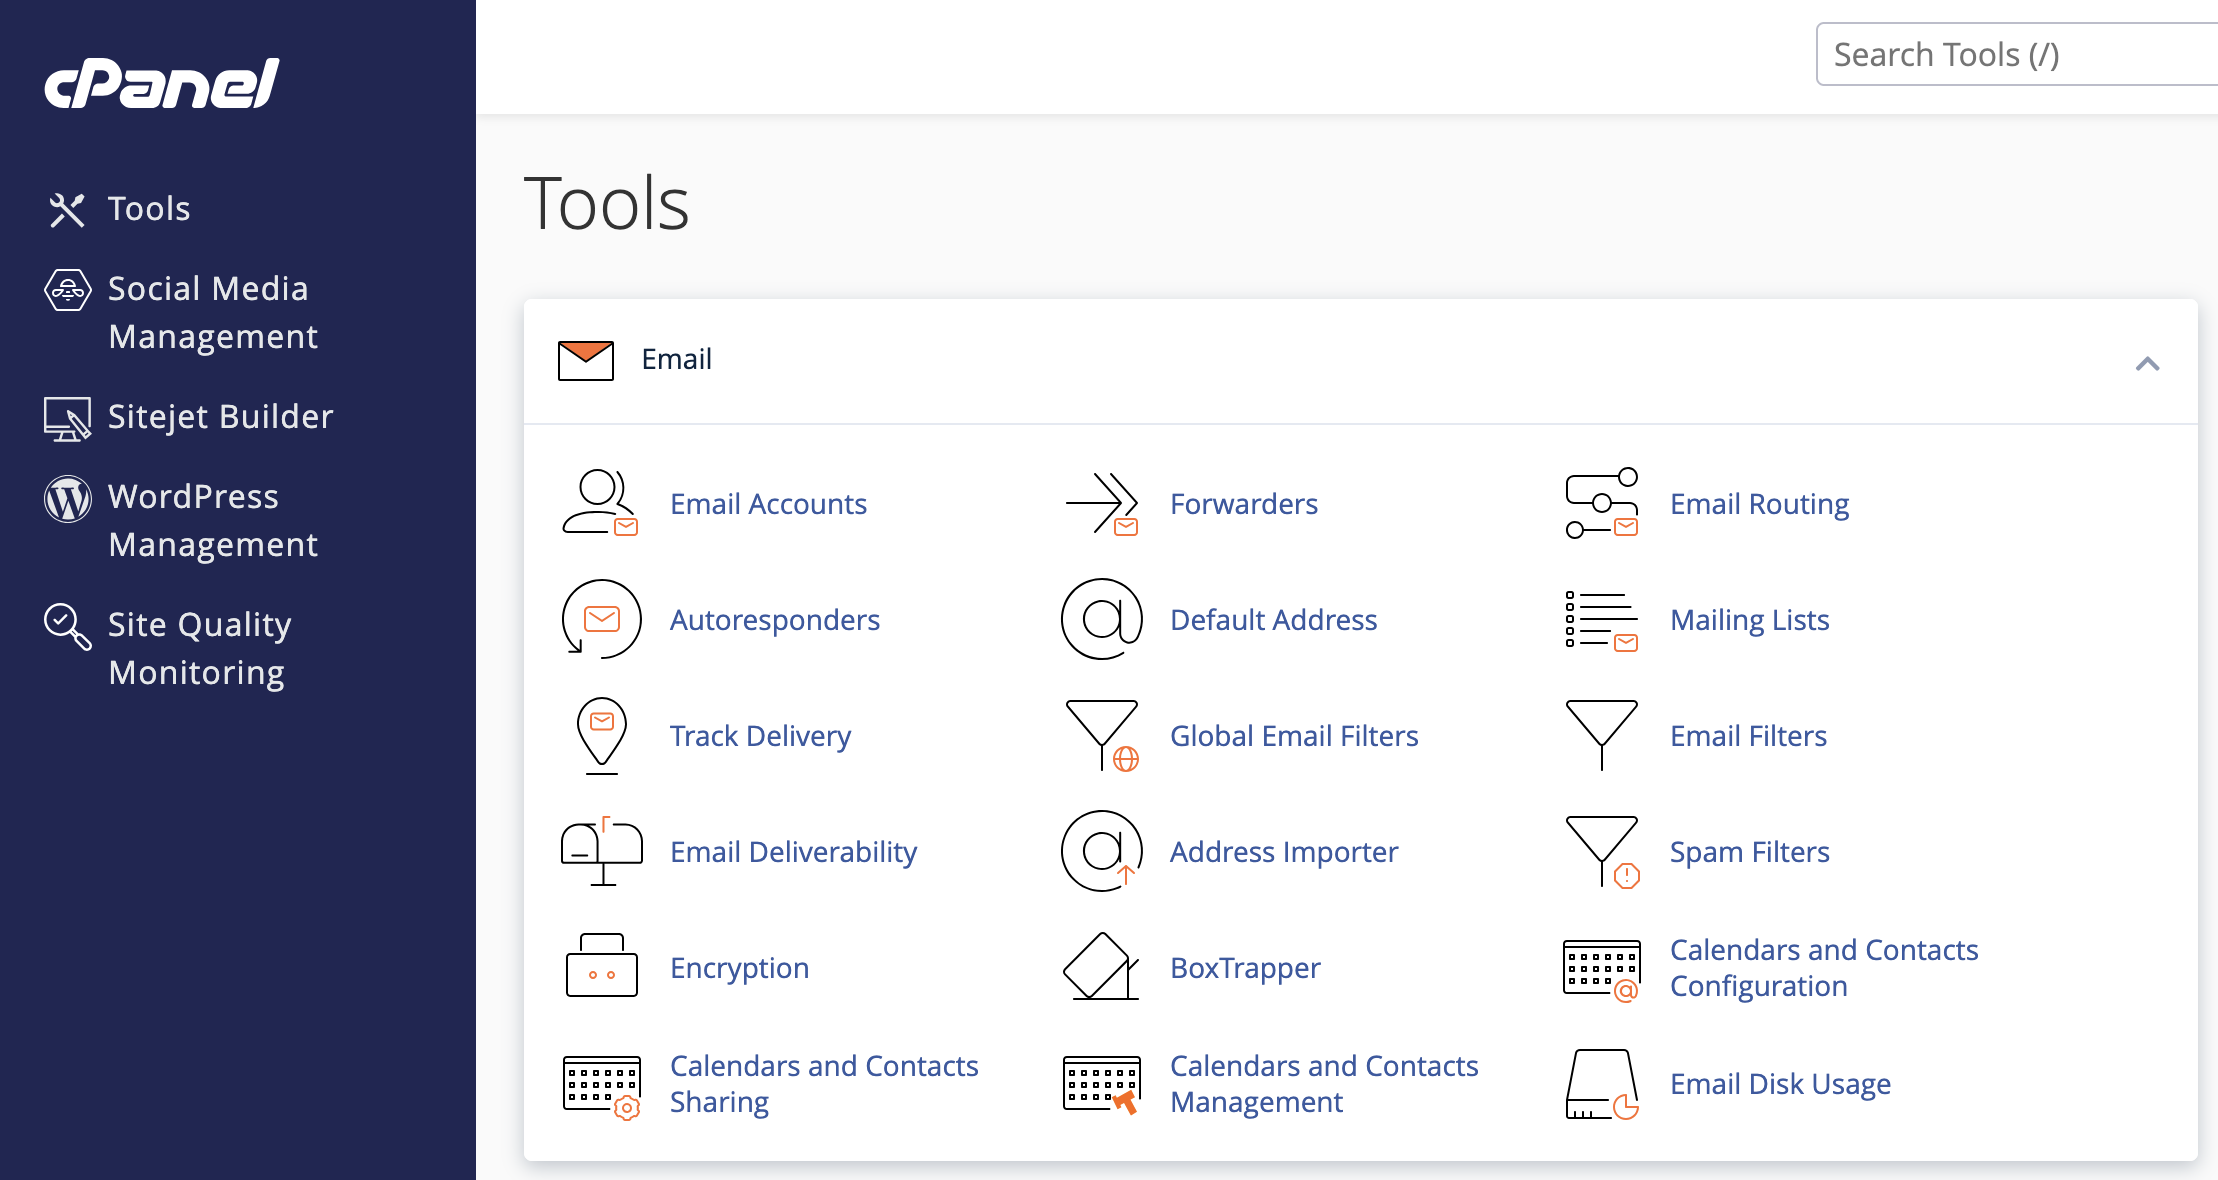Open the Mailing Lists link
Viewport: 2218px width, 1180px height.
[1750, 620]
